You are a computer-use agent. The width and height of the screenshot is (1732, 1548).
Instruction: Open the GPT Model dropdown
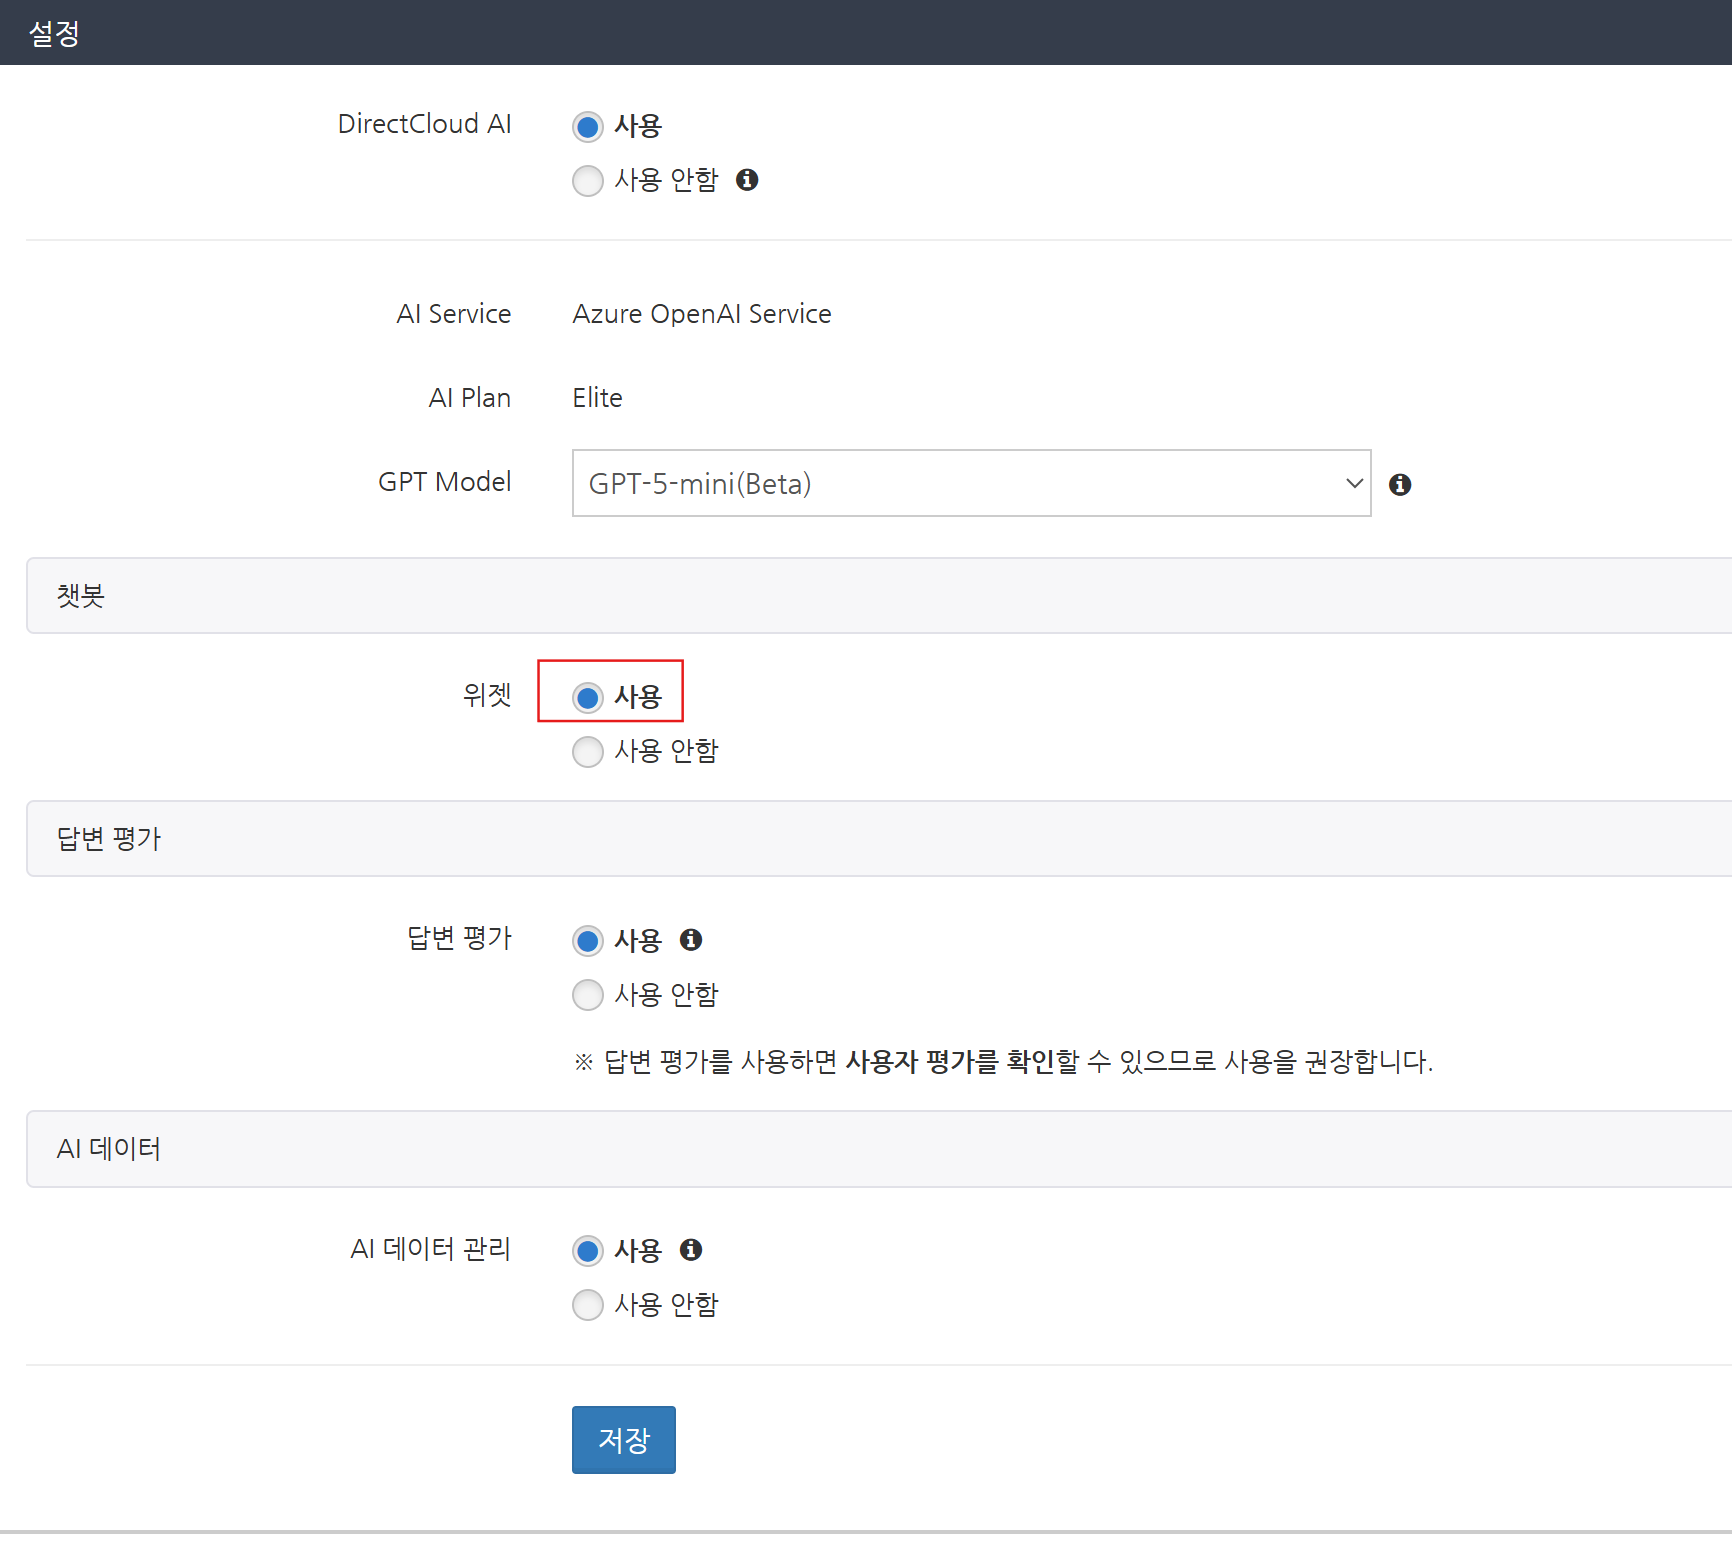click(970, 484)
